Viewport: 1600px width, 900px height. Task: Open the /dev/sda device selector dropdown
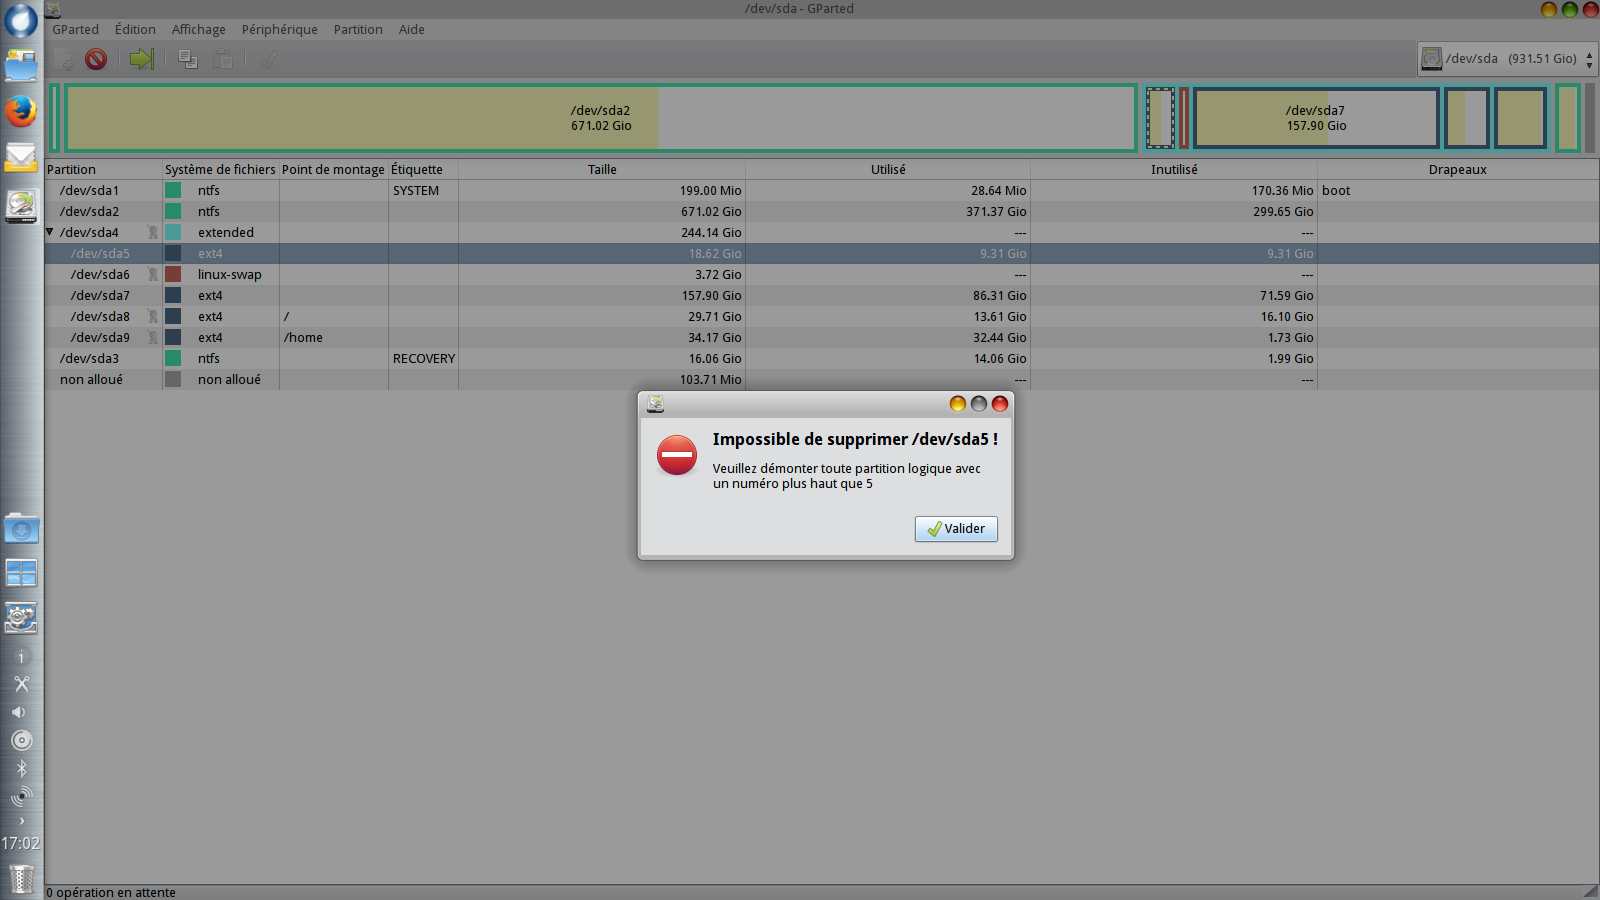point(1507,59)
